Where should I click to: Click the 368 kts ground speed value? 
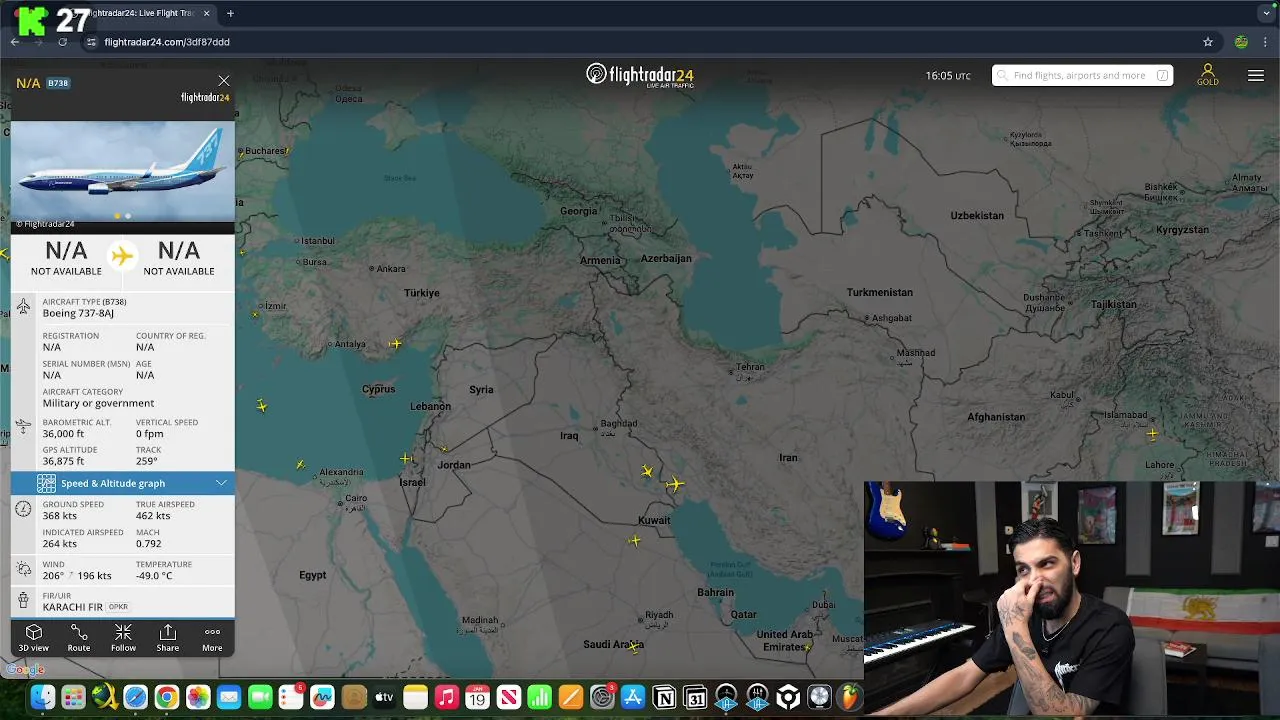(x=59, y=516)
